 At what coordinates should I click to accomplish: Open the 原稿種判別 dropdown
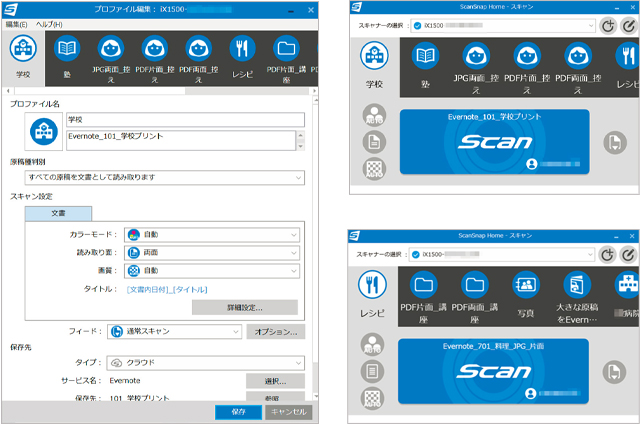[164, 178]
